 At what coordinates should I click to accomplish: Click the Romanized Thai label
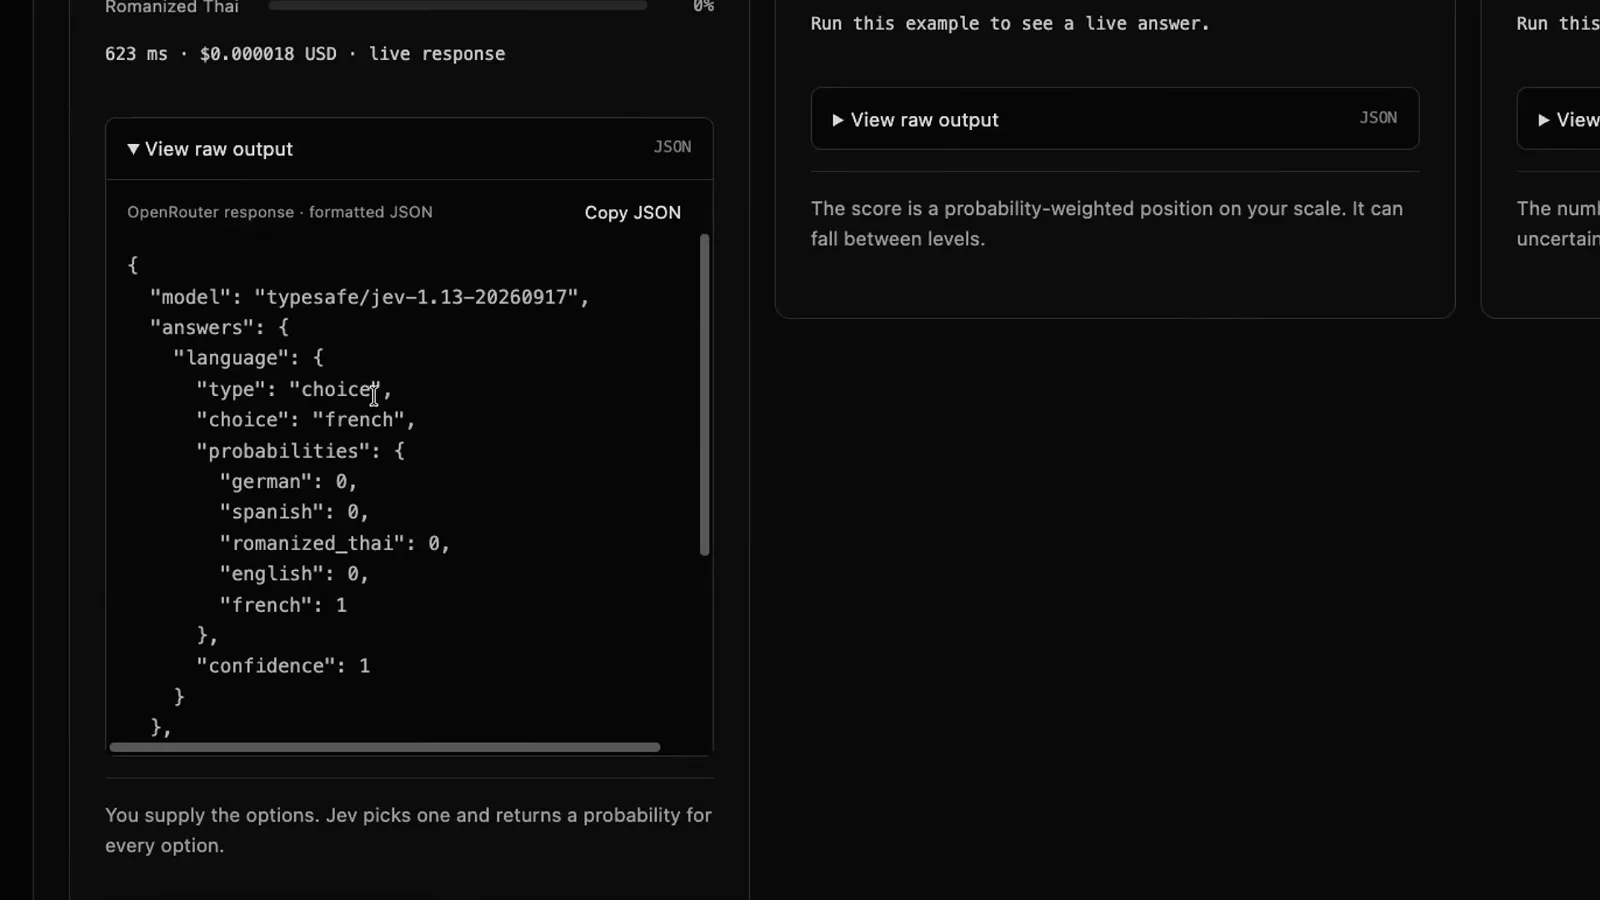(172, 7)
